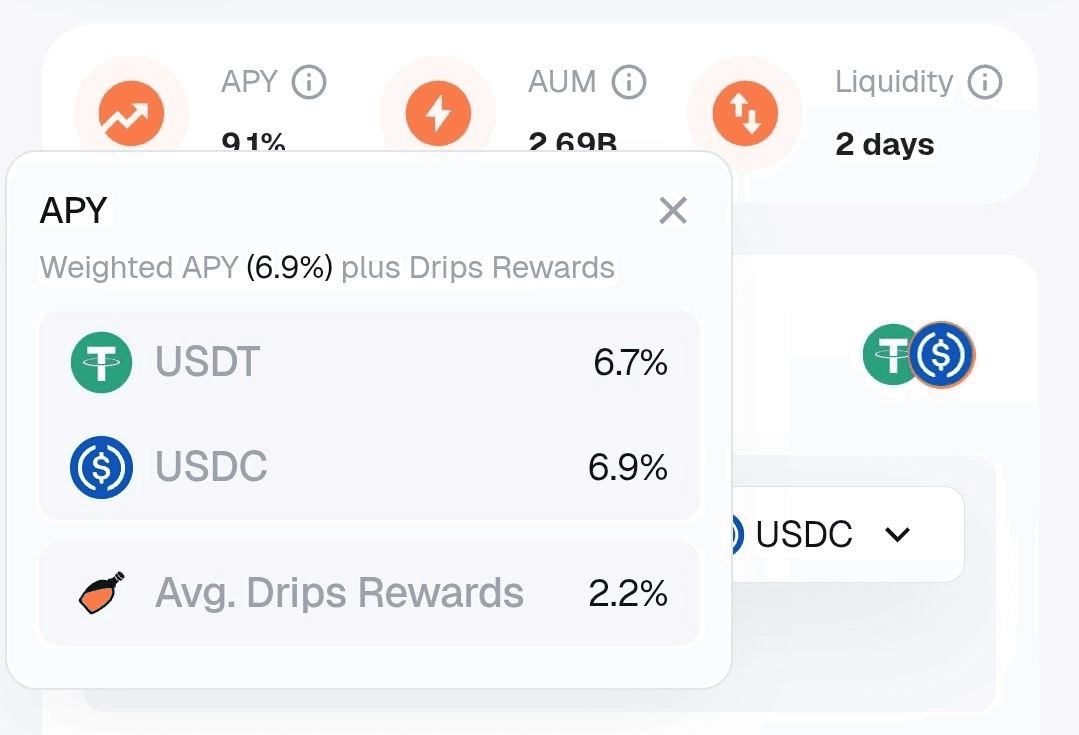
Task: Click the Liquidity info icon
Action: (x=985, y=82)
